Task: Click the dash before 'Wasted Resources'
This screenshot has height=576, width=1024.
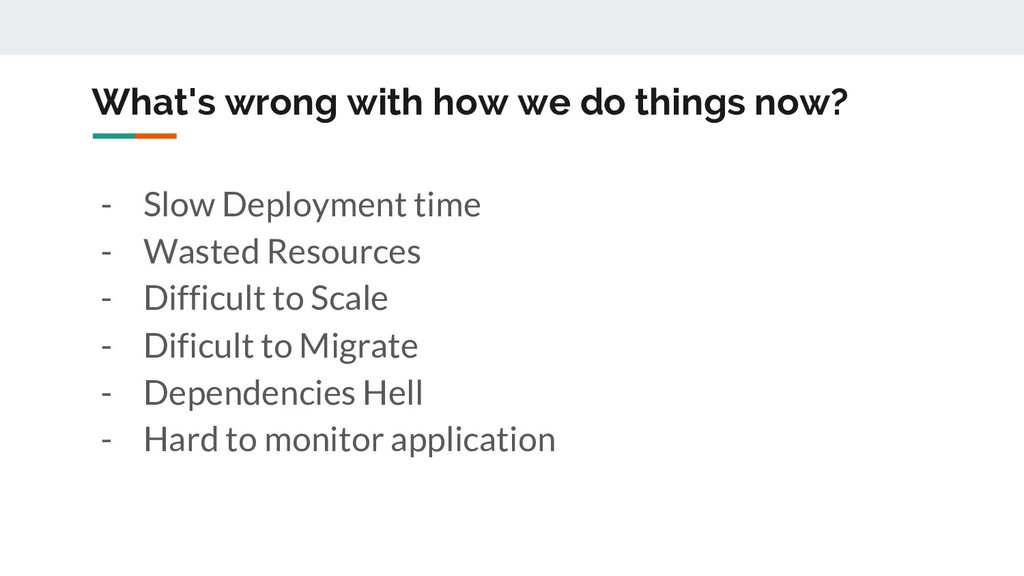Action: [x=106, y=253]
